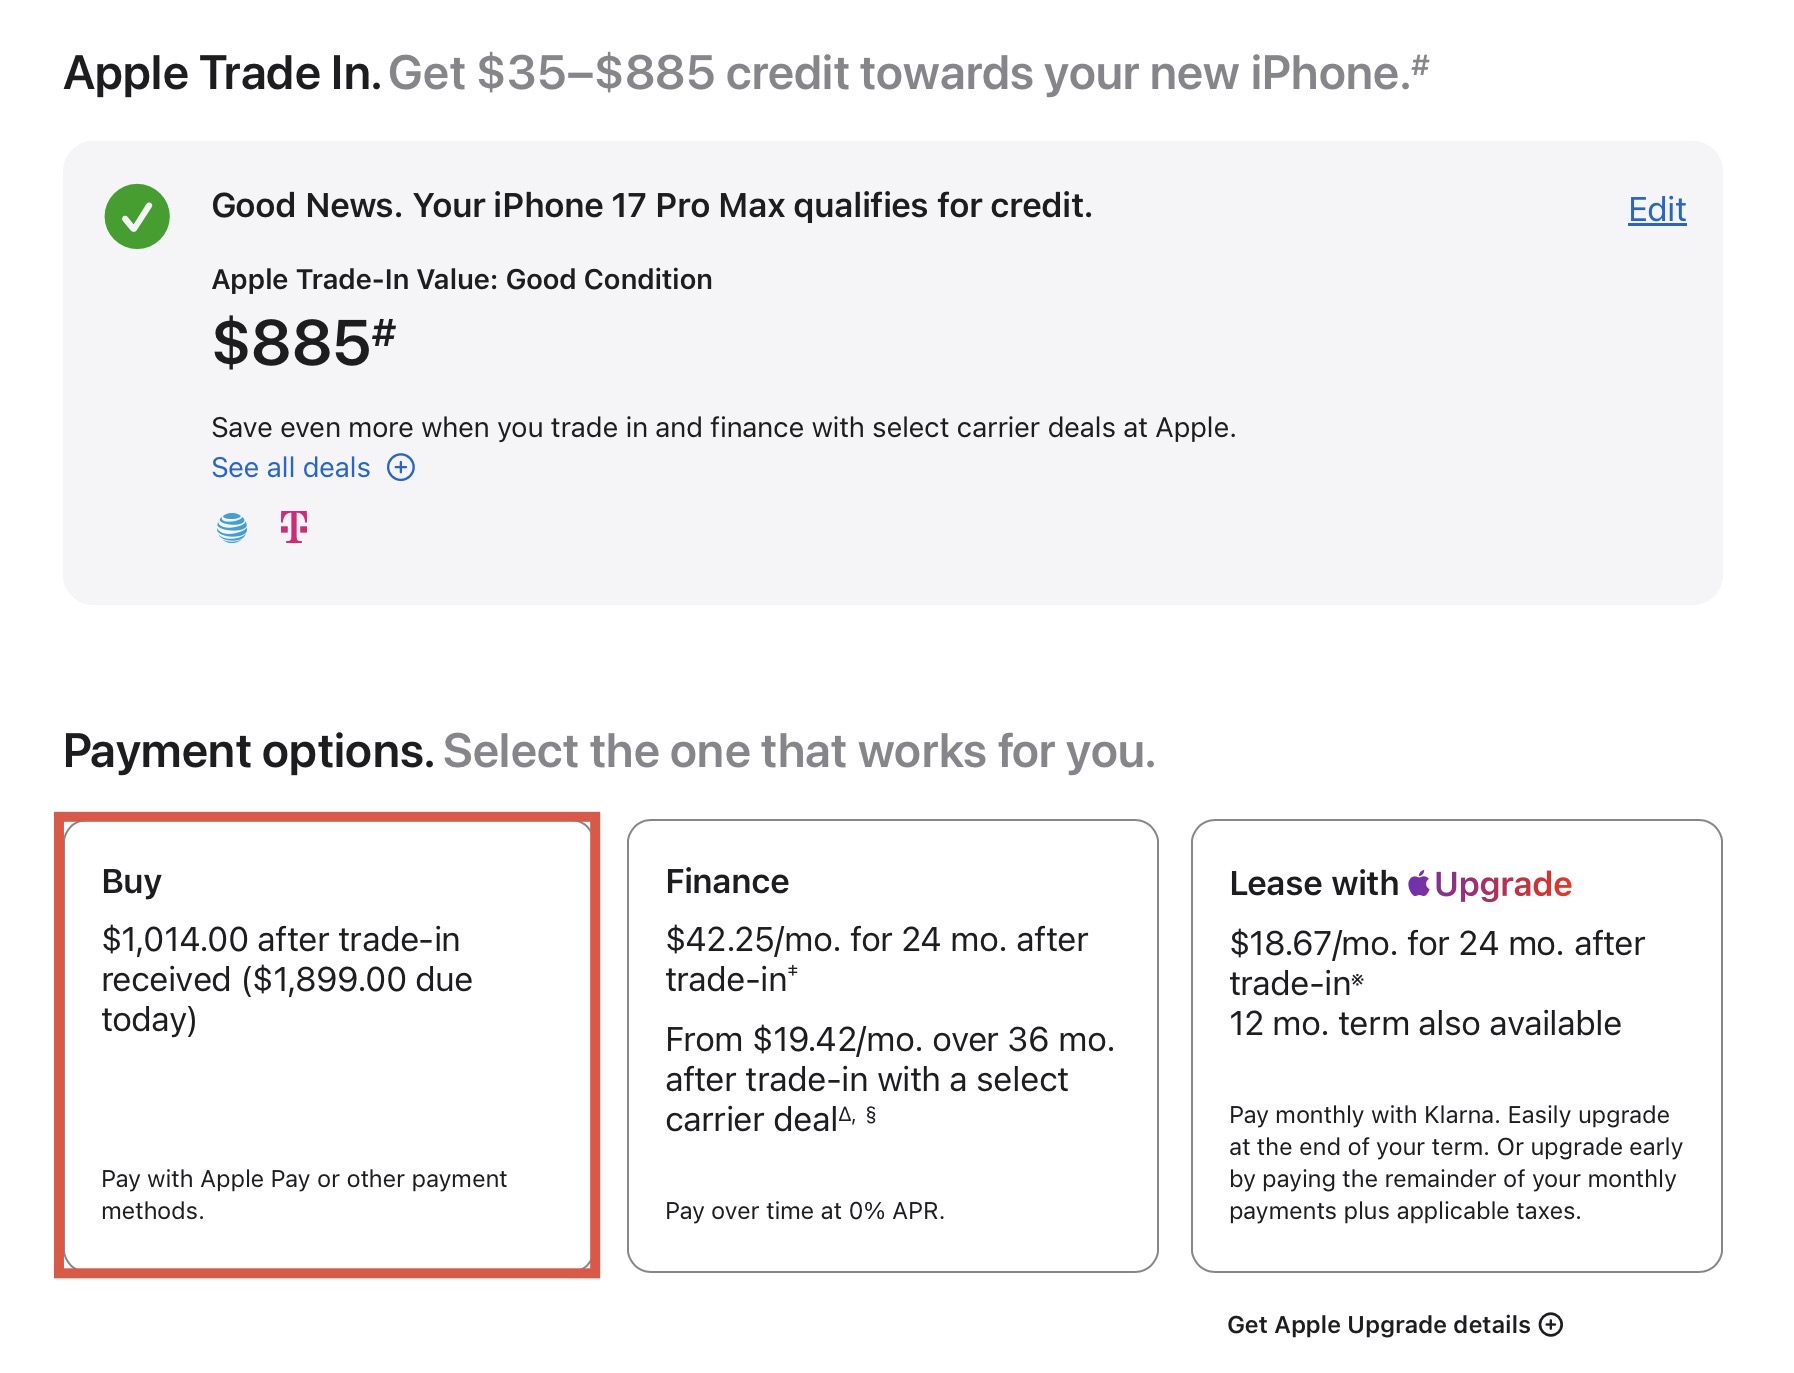1794x1373 pixels.
Task: Edit the iPhone 17 Pro Max trade-in
Action: coord(1657,209)
